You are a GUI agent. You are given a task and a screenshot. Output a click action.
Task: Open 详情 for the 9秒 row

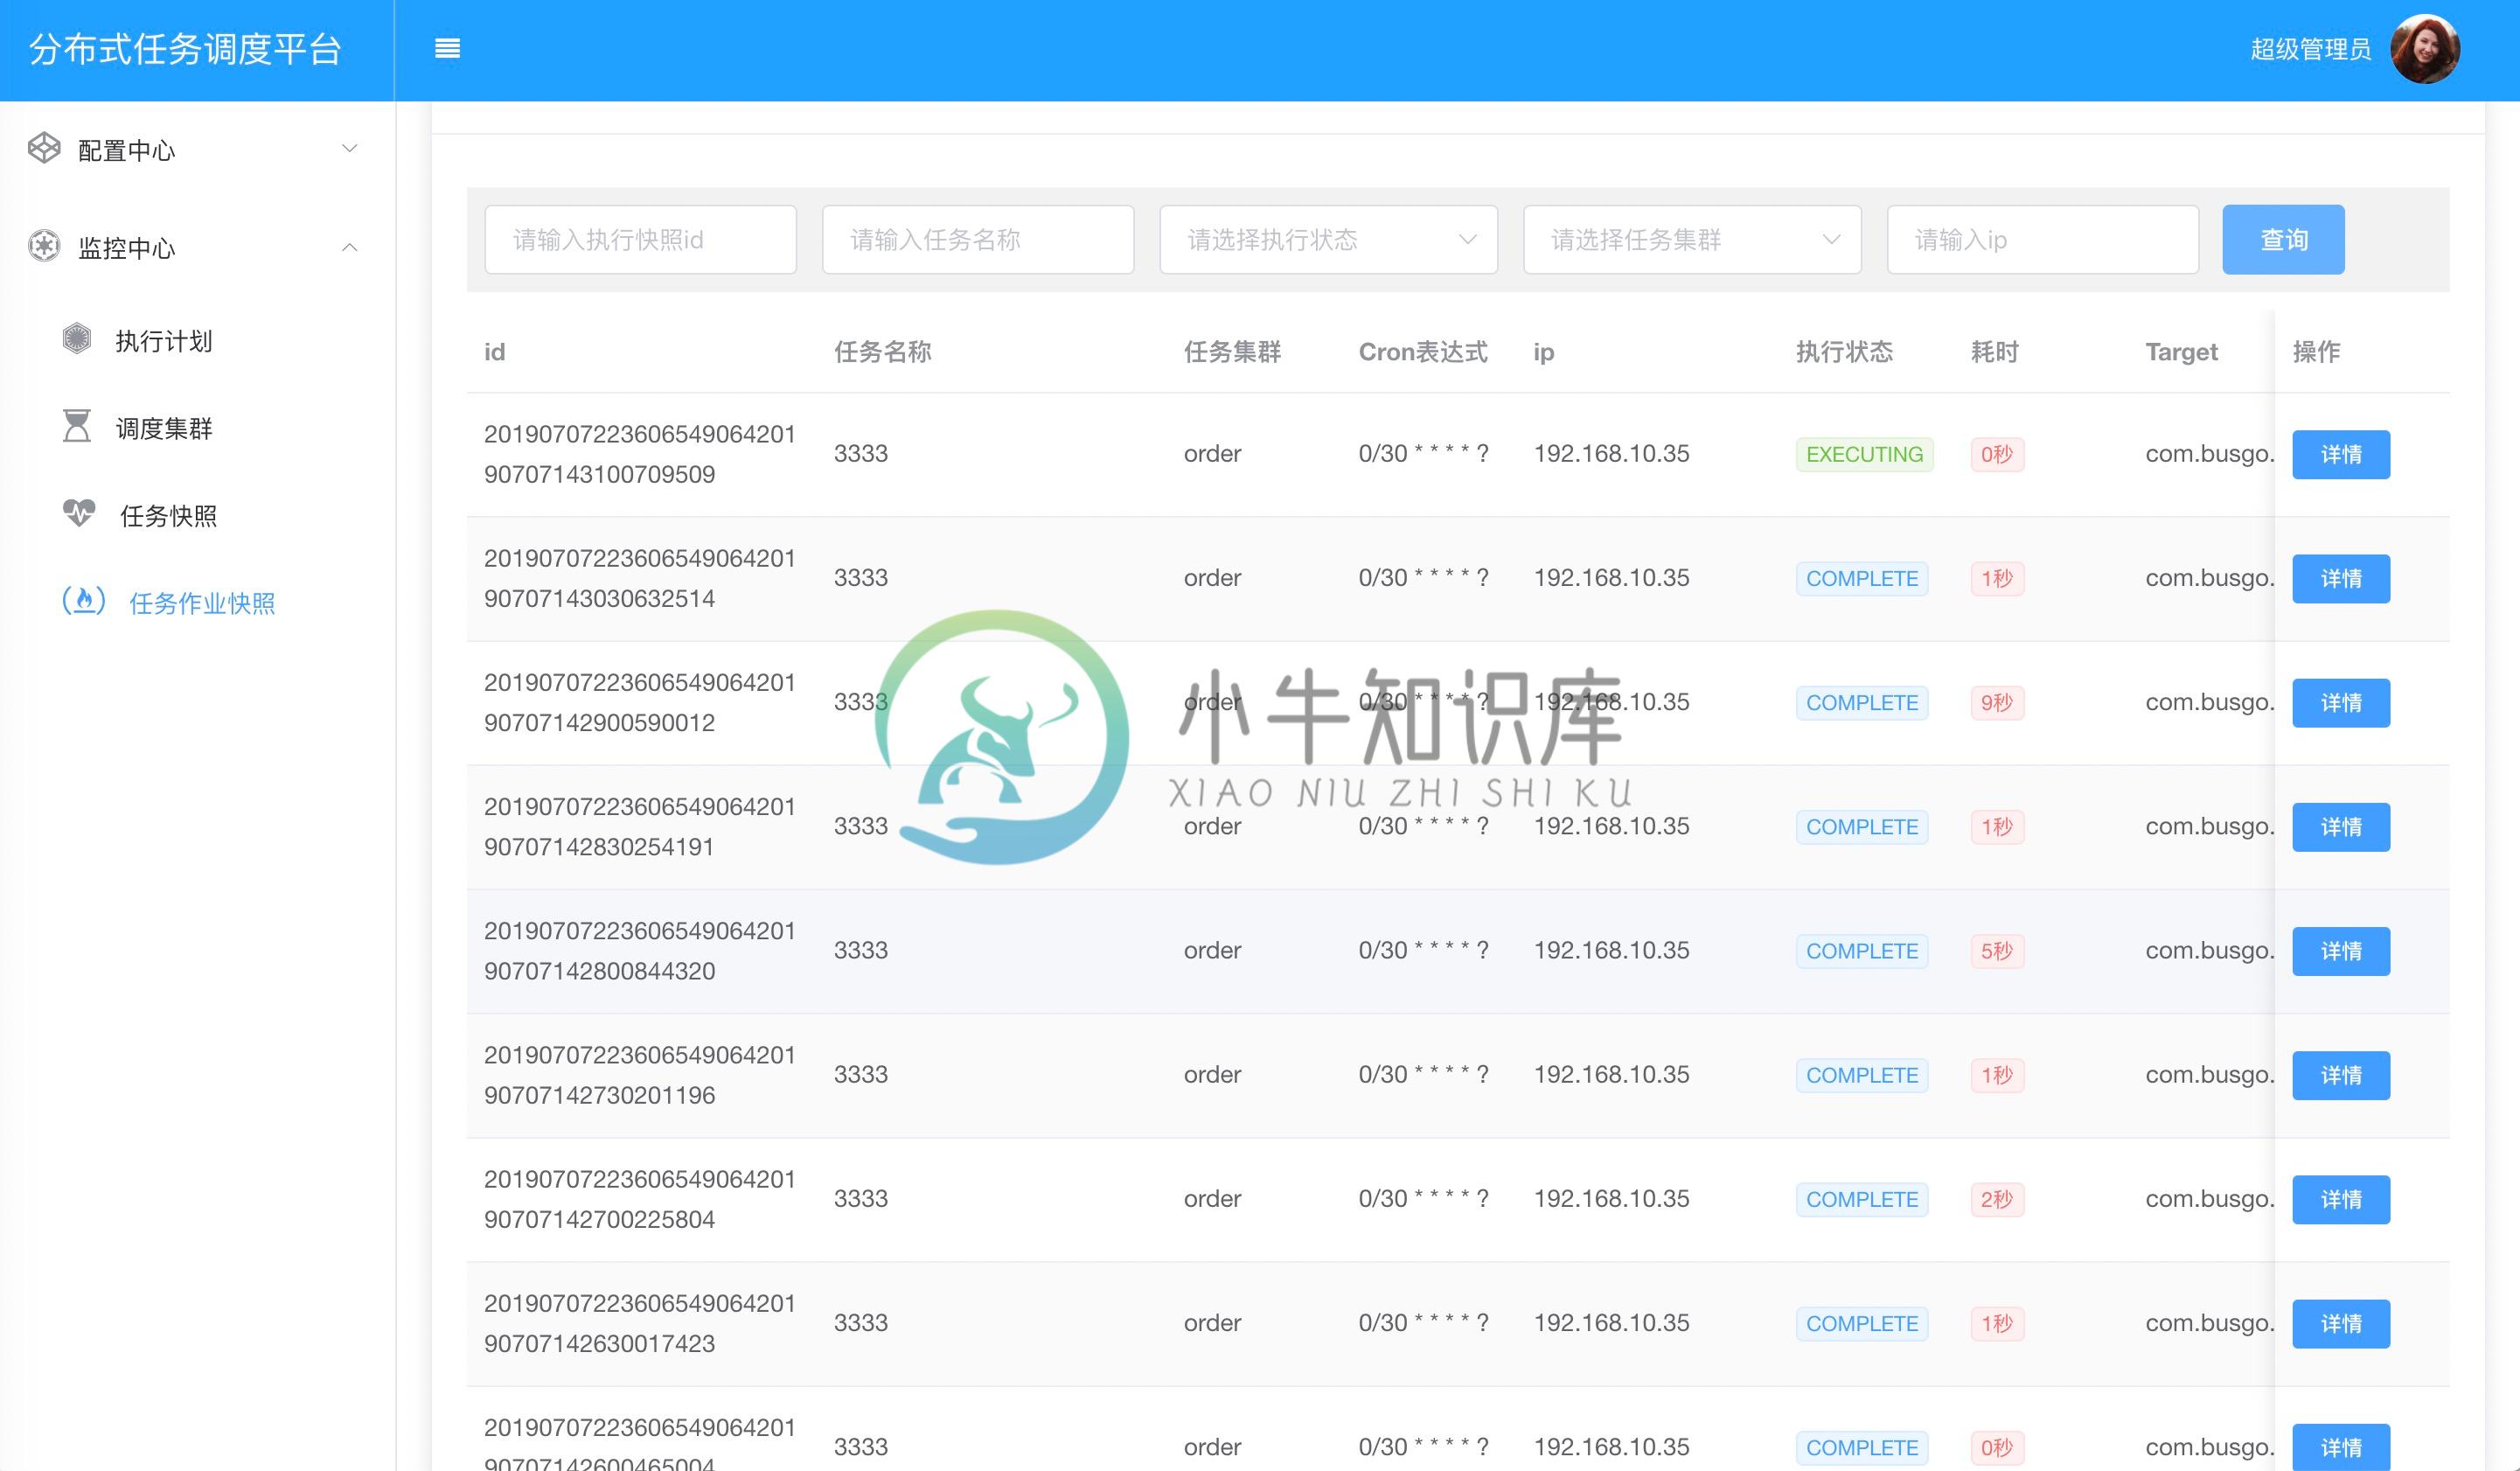click(x=2341, y=703)
